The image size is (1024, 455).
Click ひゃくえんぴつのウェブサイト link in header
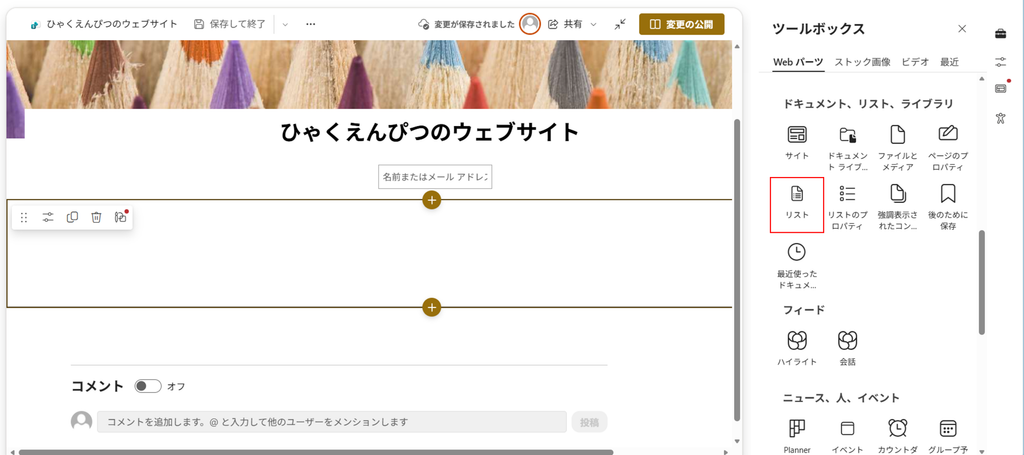(x=112, y=24)
